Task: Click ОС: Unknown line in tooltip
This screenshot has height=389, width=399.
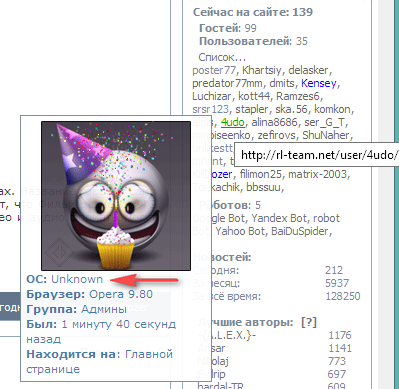Action: tap(65, 279)
